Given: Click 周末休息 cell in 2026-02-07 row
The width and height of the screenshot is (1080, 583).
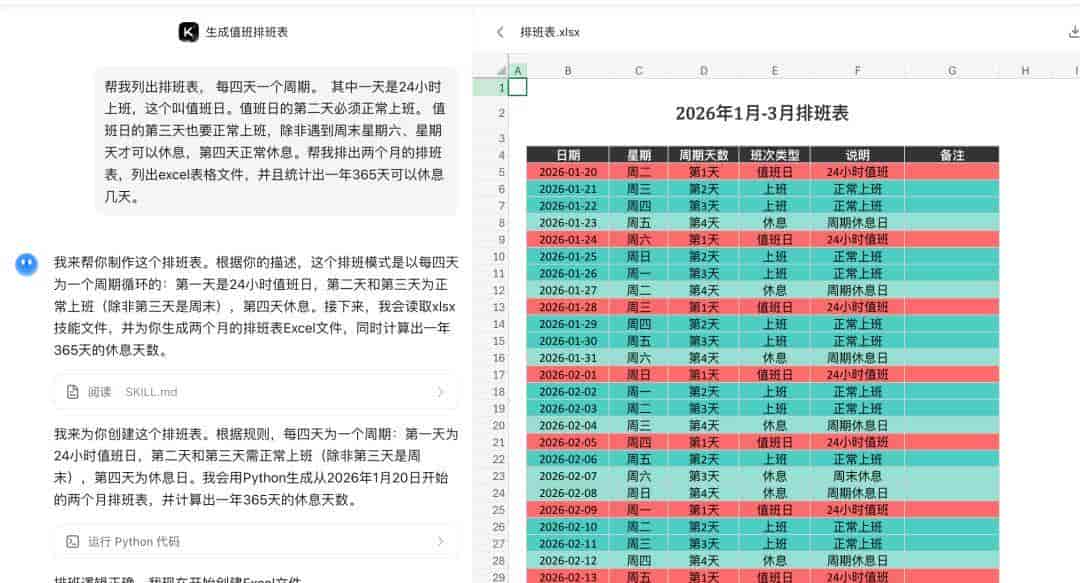Looking at the screenshot, I should point(858,476).
